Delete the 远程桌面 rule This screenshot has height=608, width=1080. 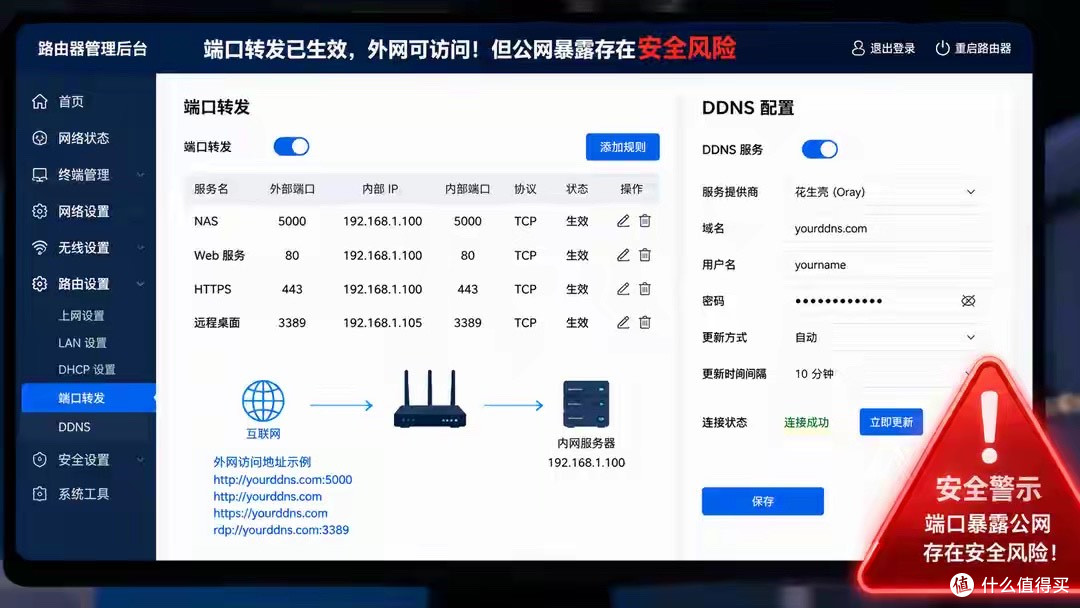tap(645, 322)
